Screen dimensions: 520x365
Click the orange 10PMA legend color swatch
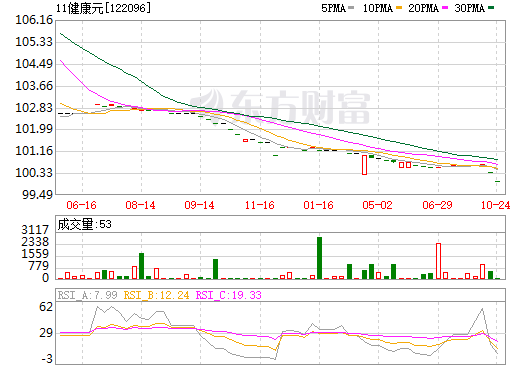[x=399, y=8]
